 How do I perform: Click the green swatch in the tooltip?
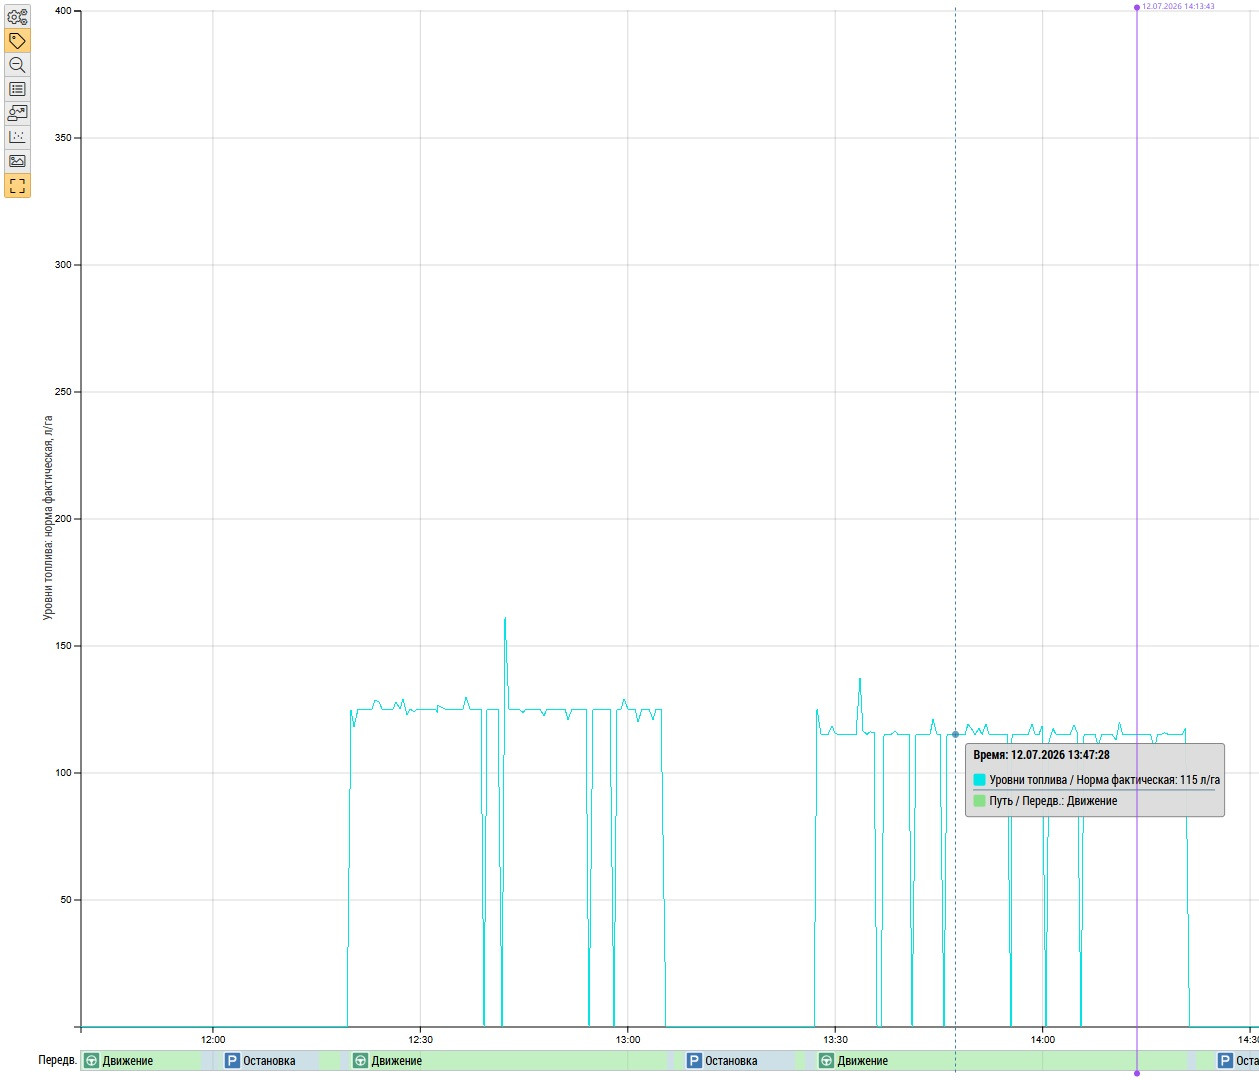click(979, 801)
